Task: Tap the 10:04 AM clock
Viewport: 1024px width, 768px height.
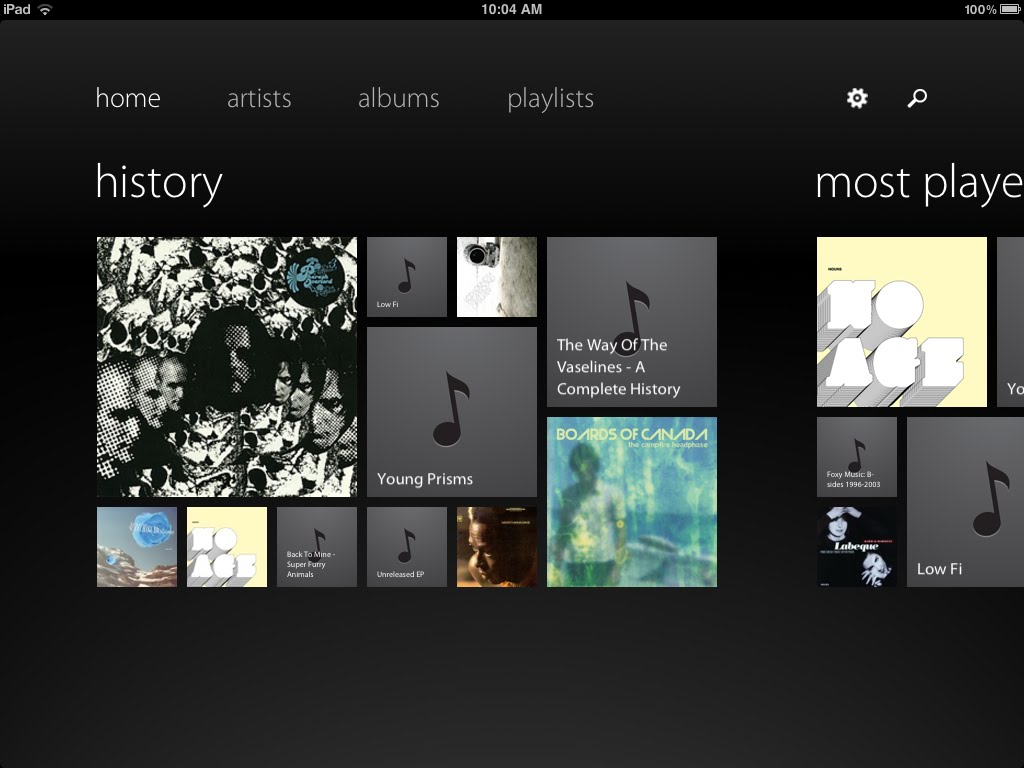Action: [511, 9]
